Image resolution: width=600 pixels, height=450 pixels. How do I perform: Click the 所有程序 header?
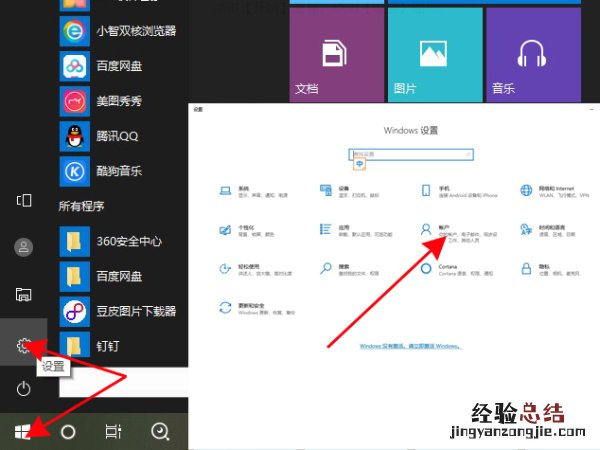(x=81, y=206)
